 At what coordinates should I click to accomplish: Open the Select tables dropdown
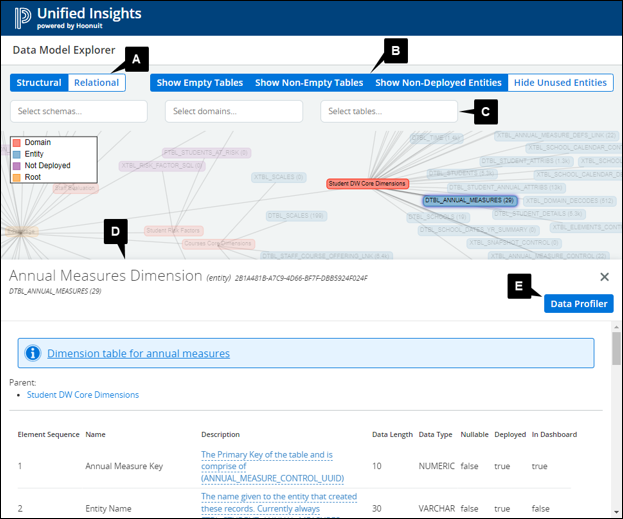(x=389, y=111)
